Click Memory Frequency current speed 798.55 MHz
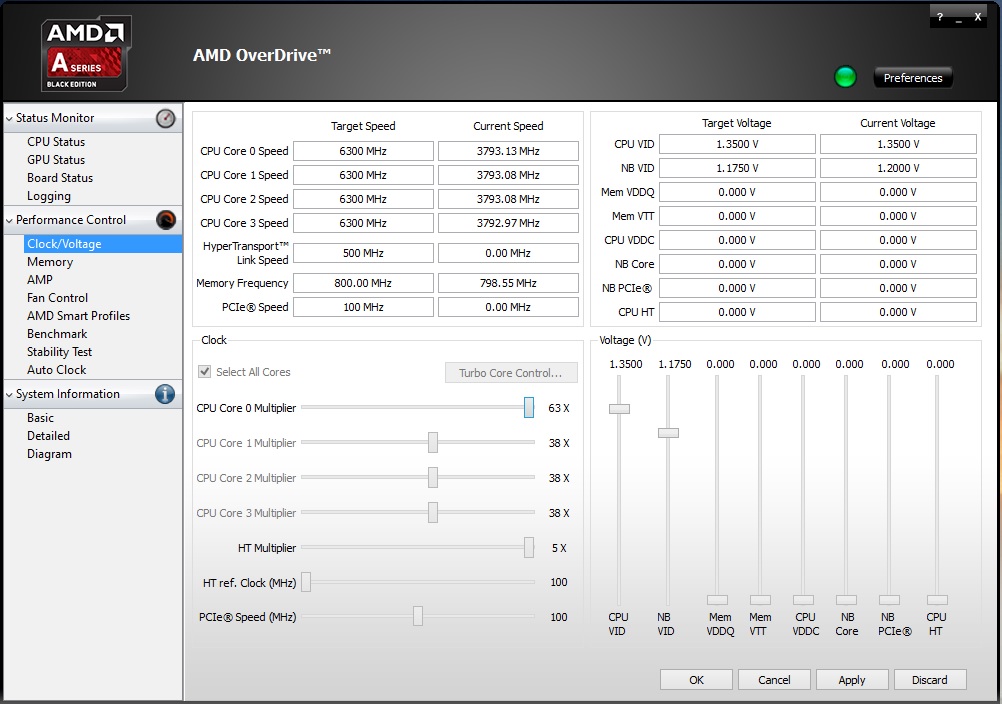Viewport: 1002px width, 704px height. (508, 283)
